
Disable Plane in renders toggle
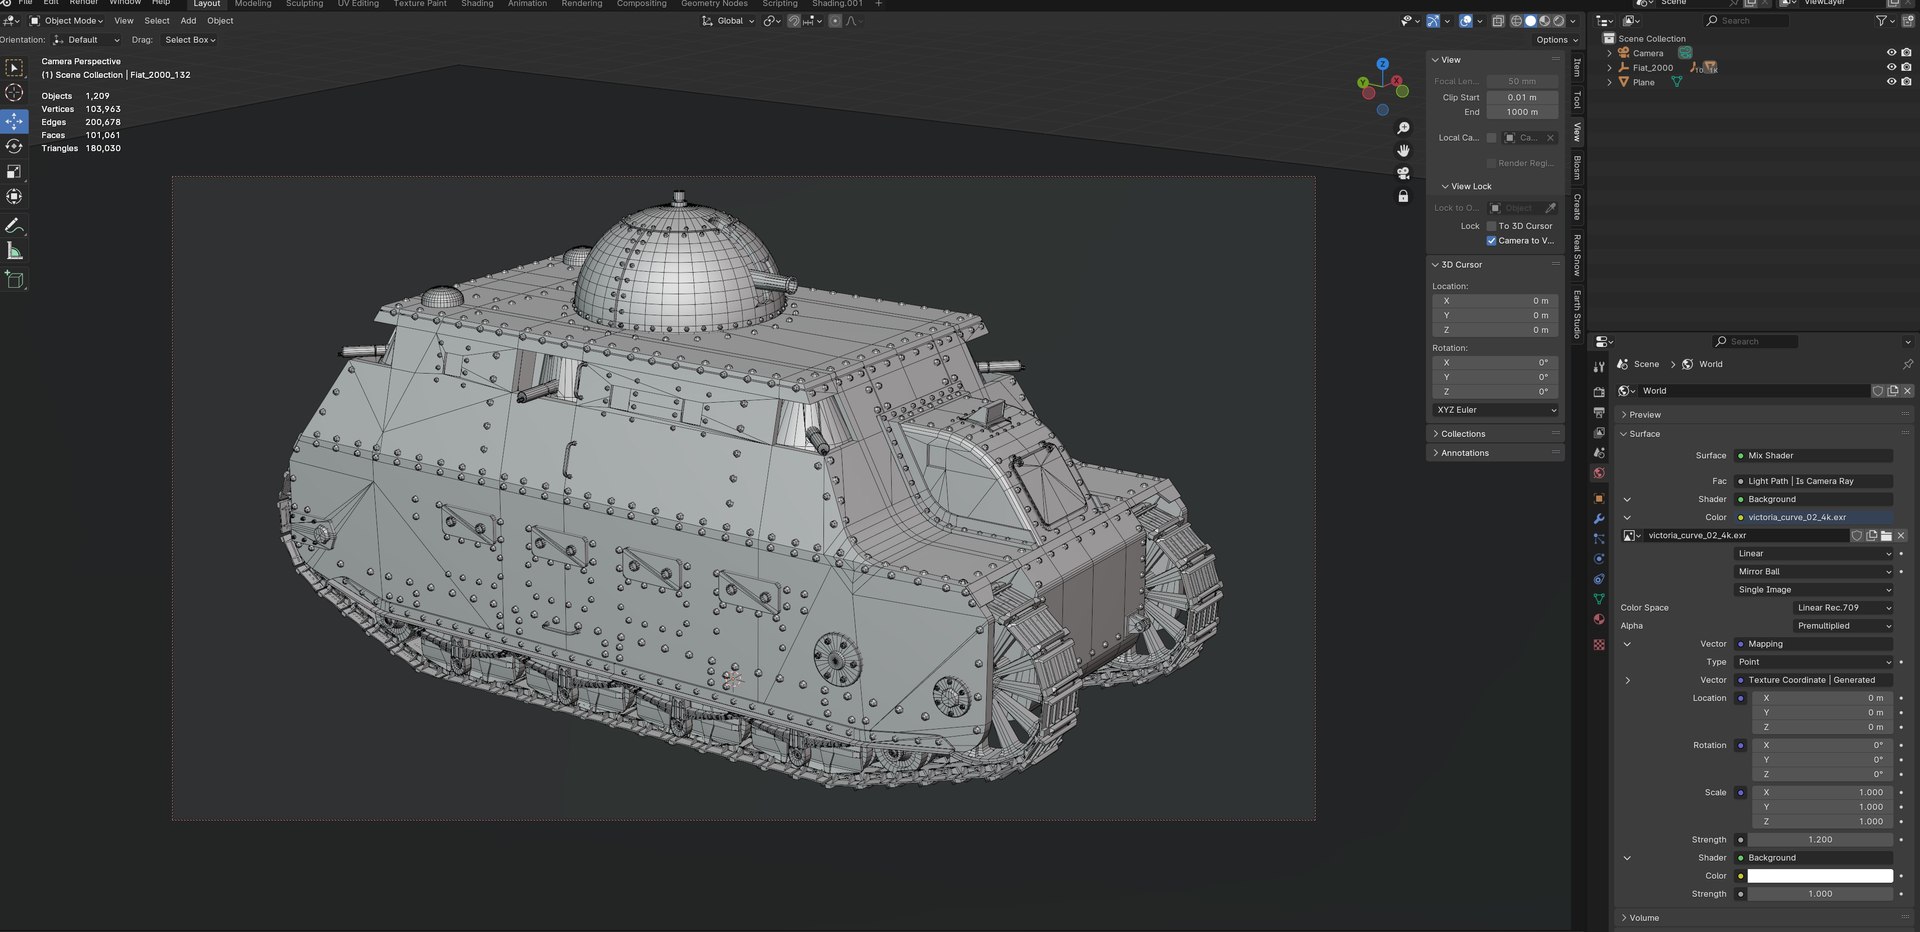pyautogui.click(x=1906, y=82)
